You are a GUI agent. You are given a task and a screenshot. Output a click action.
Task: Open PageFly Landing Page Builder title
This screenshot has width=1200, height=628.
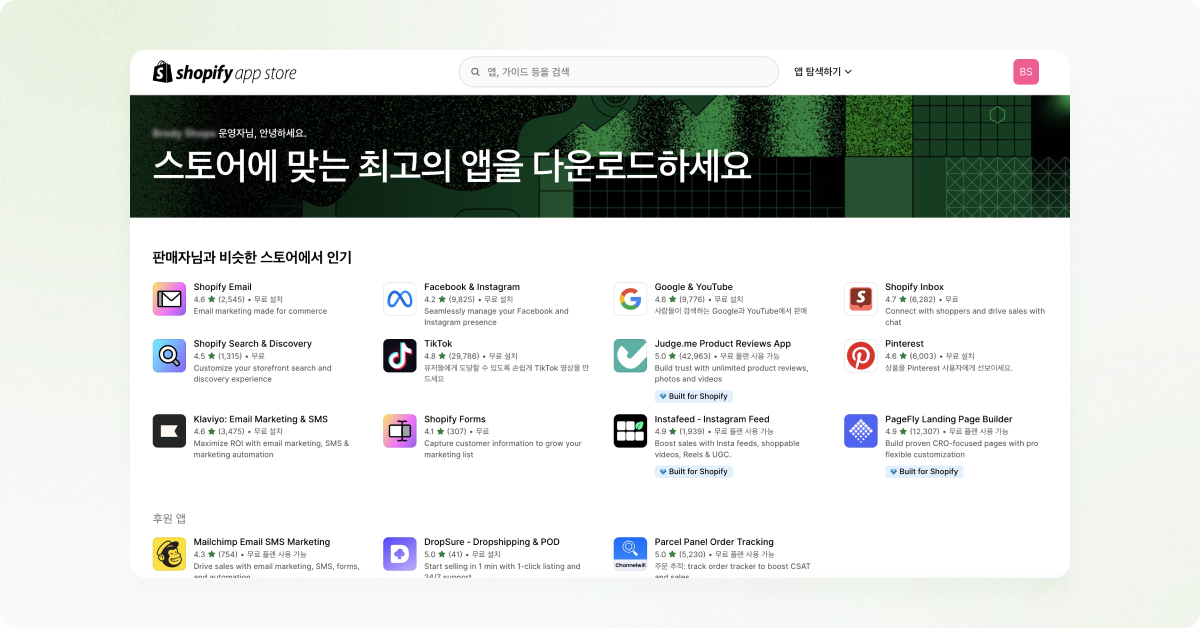coord(949,419)
